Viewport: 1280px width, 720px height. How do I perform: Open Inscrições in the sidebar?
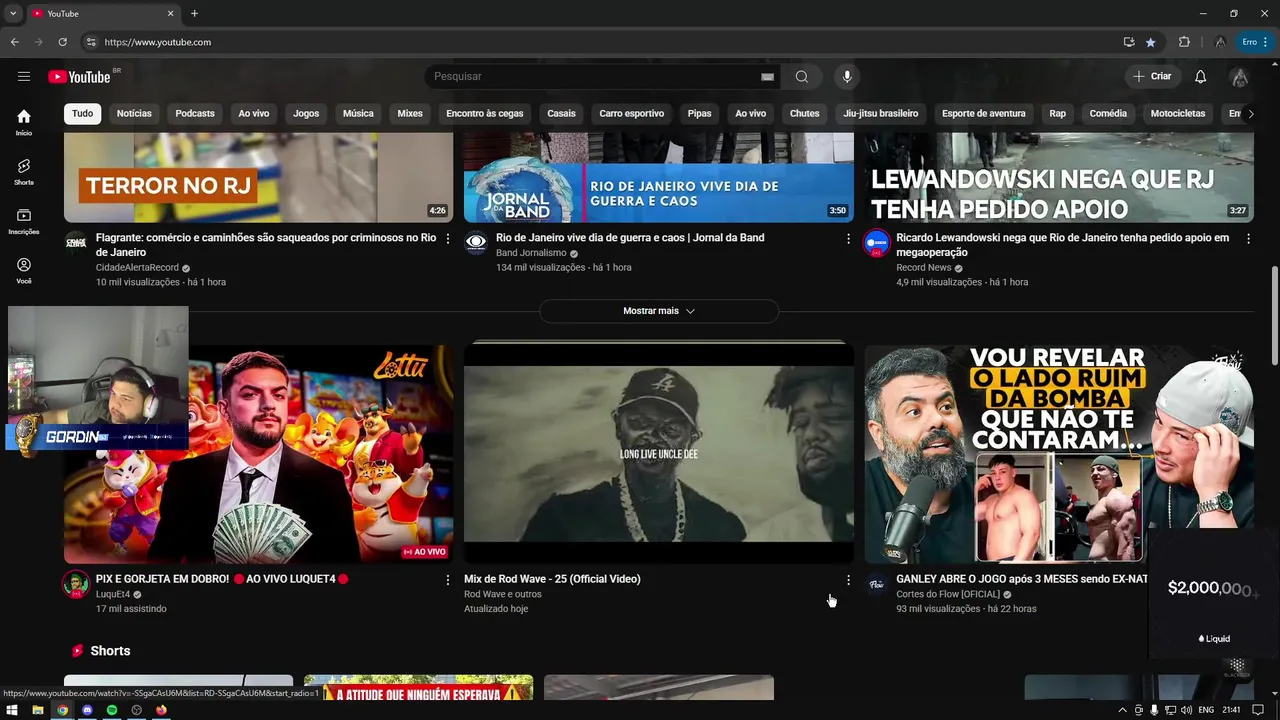(x=24, y=222)
